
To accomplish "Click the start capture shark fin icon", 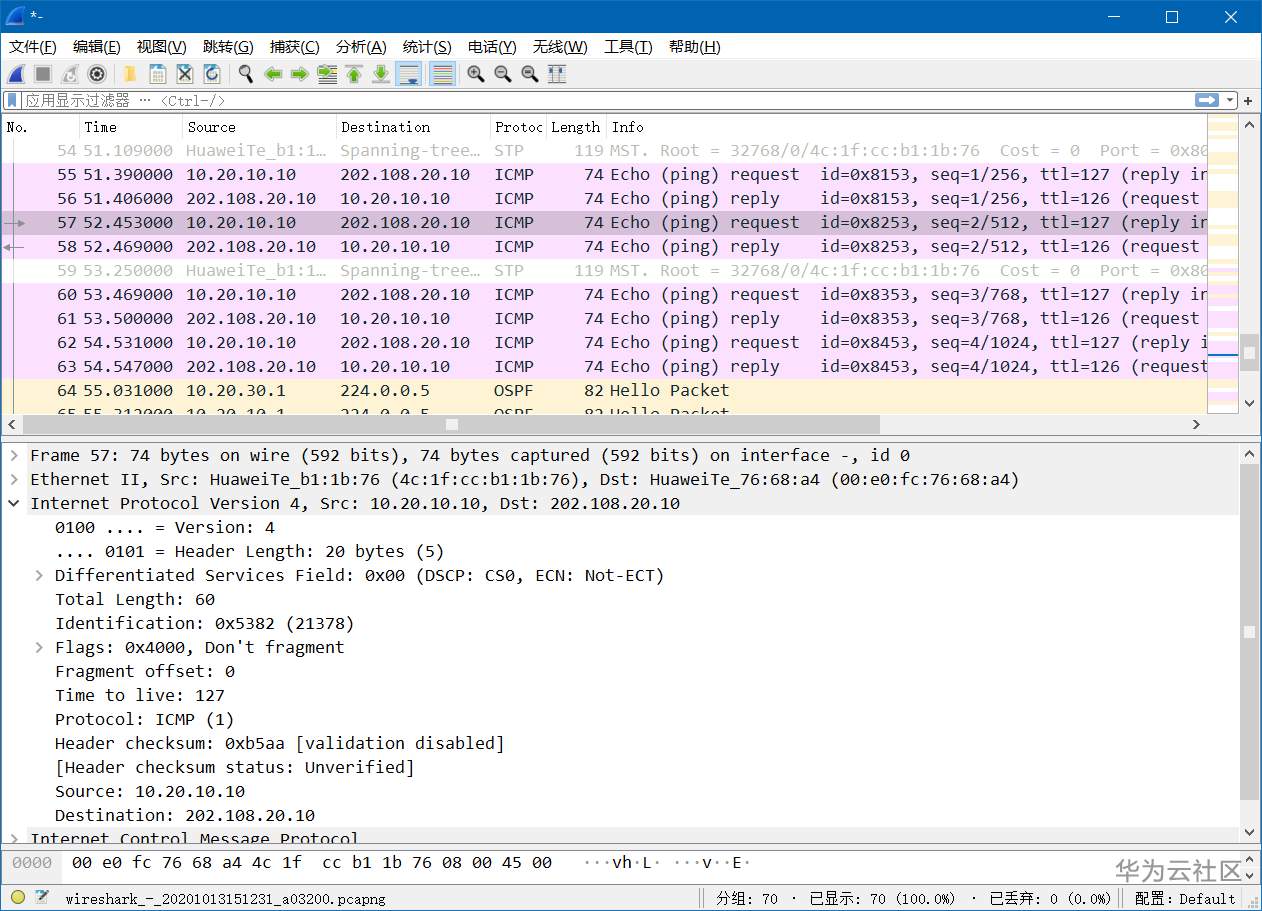I will (16, 74).
